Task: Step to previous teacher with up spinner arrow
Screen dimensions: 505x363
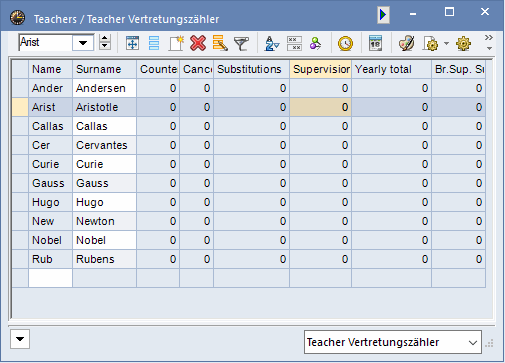Action: (x=105, y=39)
